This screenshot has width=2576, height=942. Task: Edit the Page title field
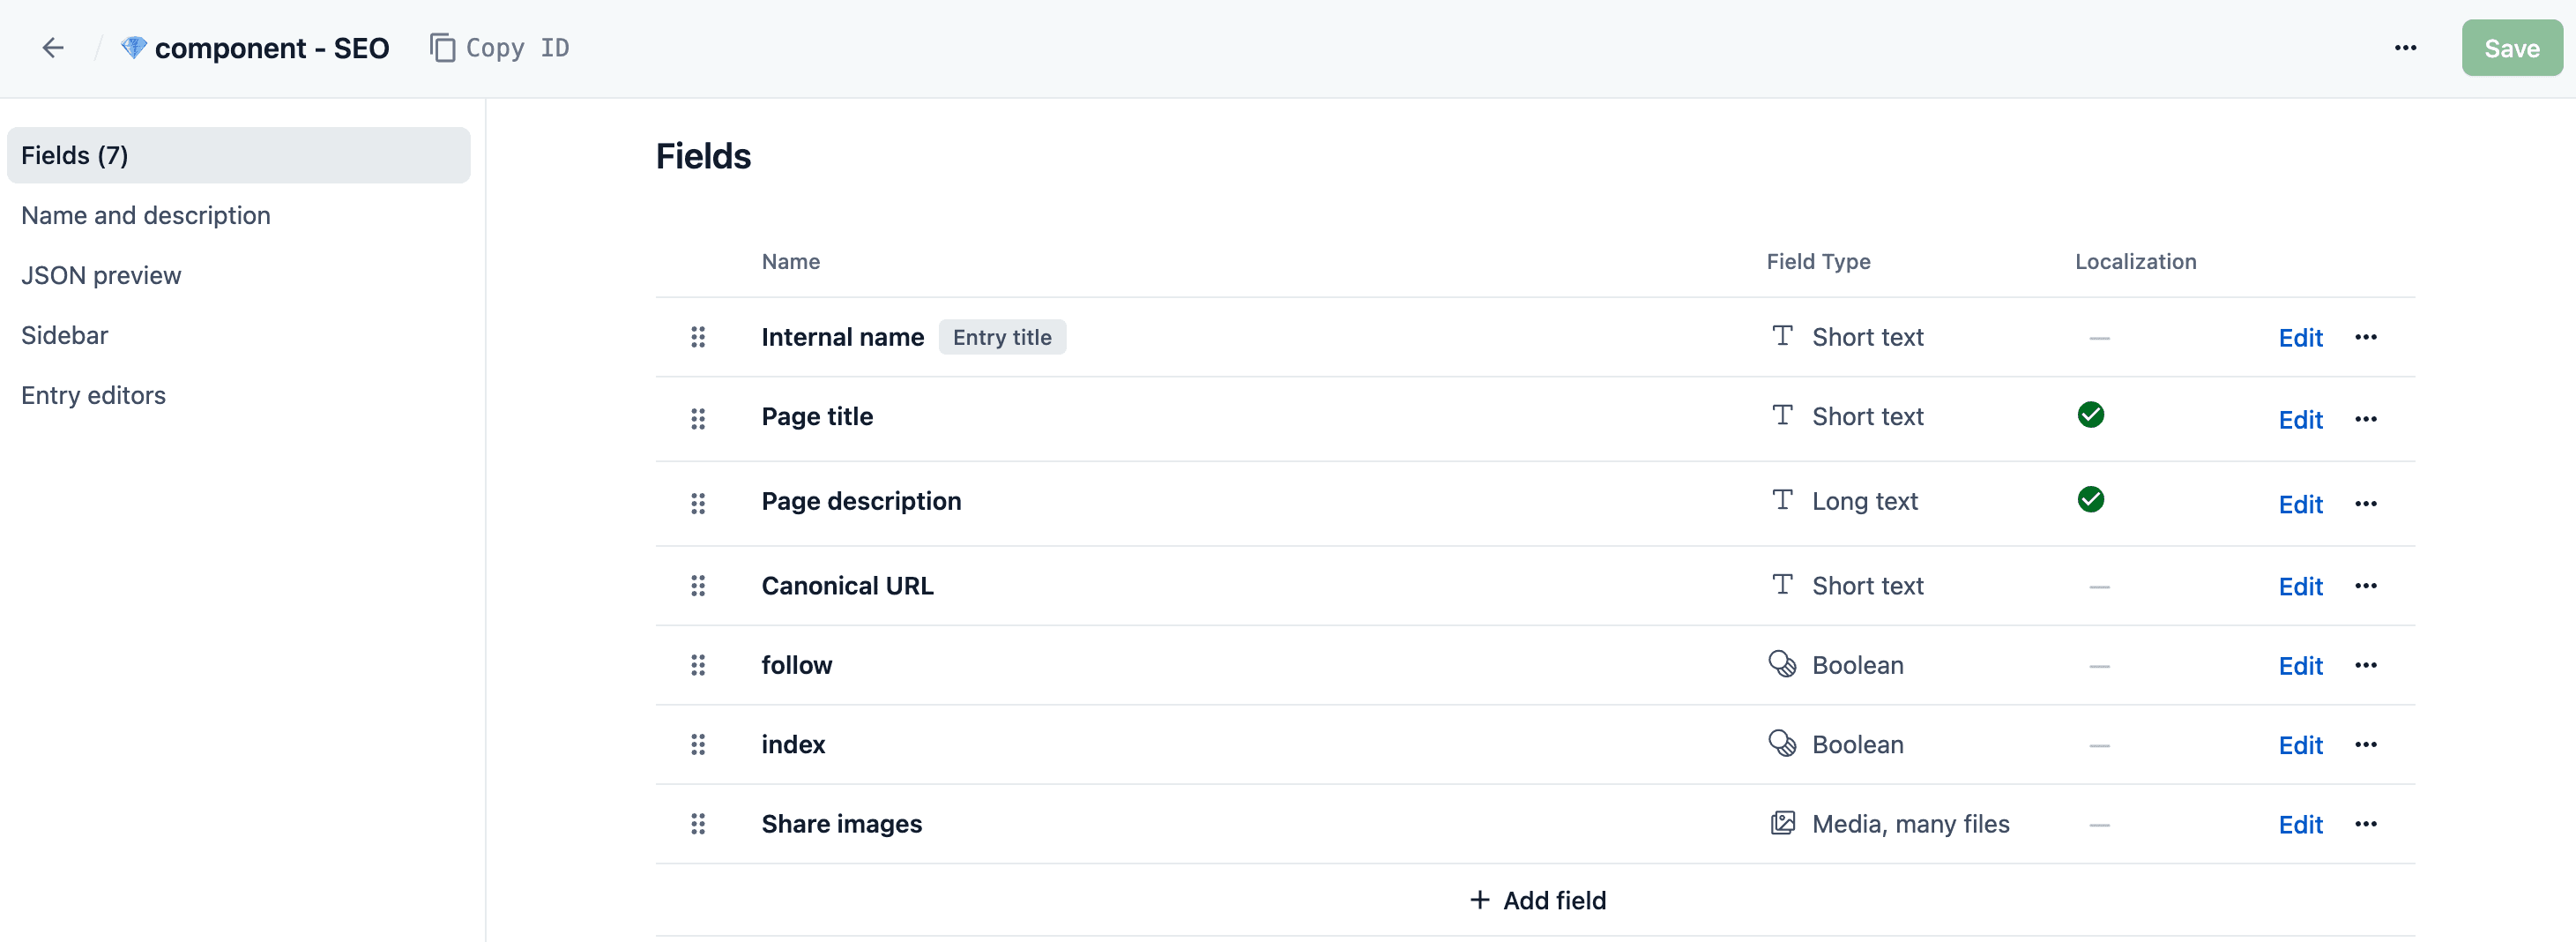coord(2300,420)
